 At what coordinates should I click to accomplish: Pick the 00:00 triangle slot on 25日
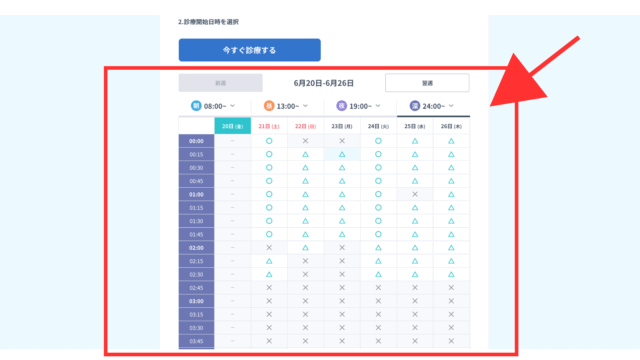415,141
